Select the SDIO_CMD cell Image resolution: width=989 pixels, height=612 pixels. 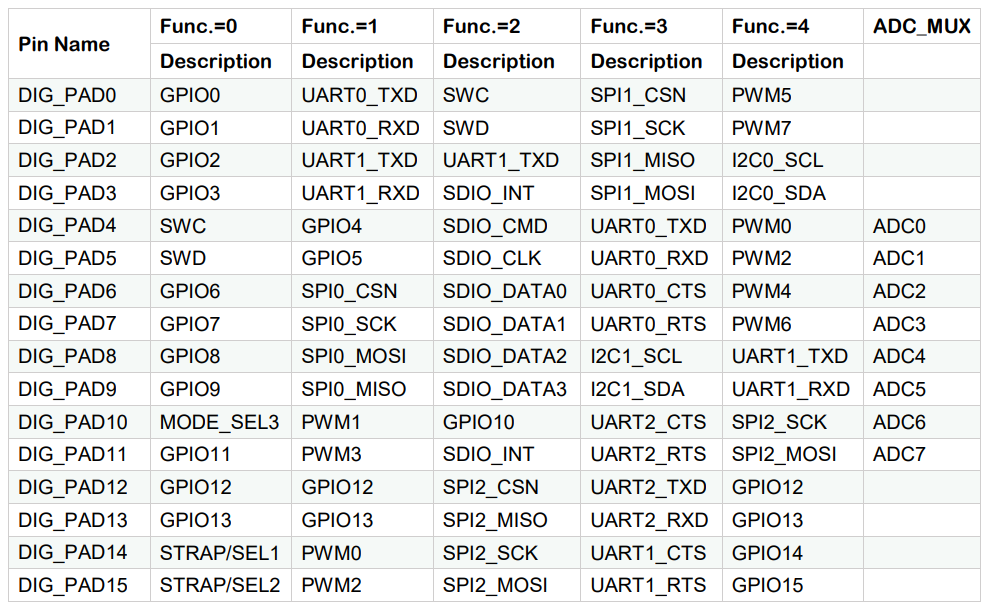[506, 226]
